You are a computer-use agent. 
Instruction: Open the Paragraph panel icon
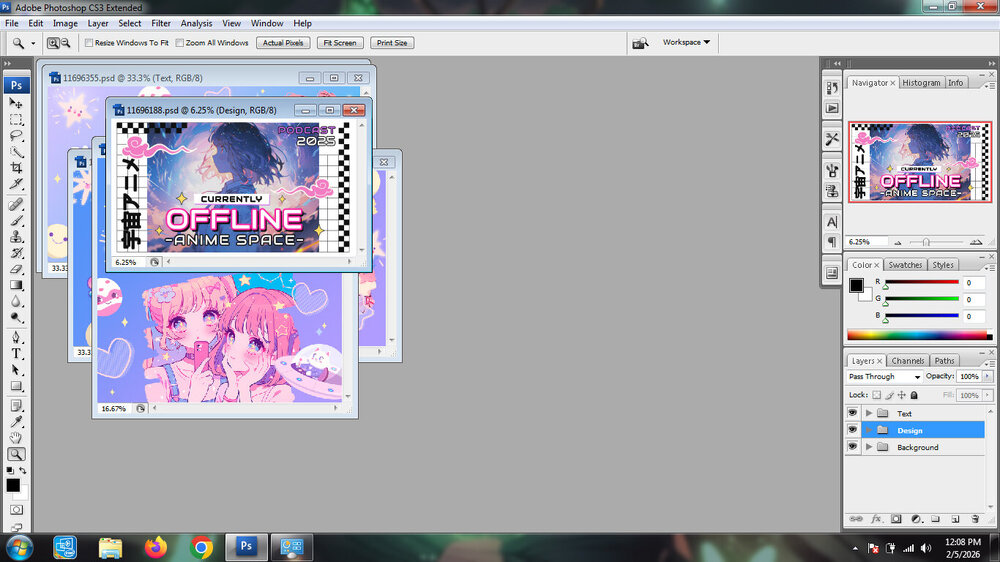832,242
